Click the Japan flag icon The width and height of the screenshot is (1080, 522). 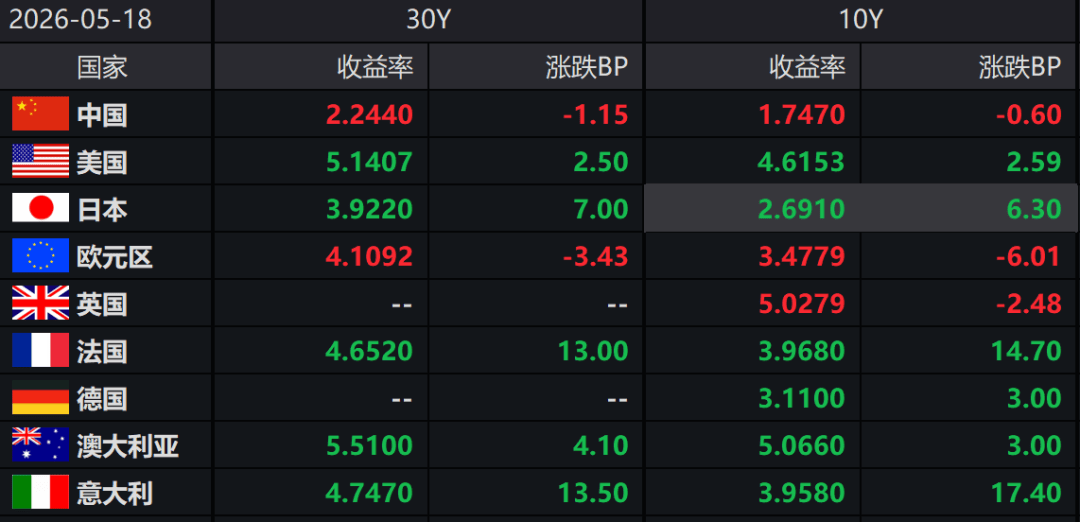pos(41,208)
